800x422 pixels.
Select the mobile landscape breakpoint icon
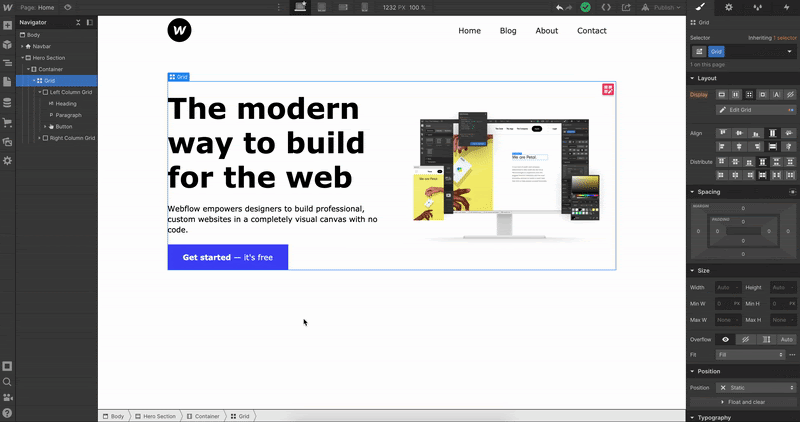pyautogui.click(x=343, y=7)
